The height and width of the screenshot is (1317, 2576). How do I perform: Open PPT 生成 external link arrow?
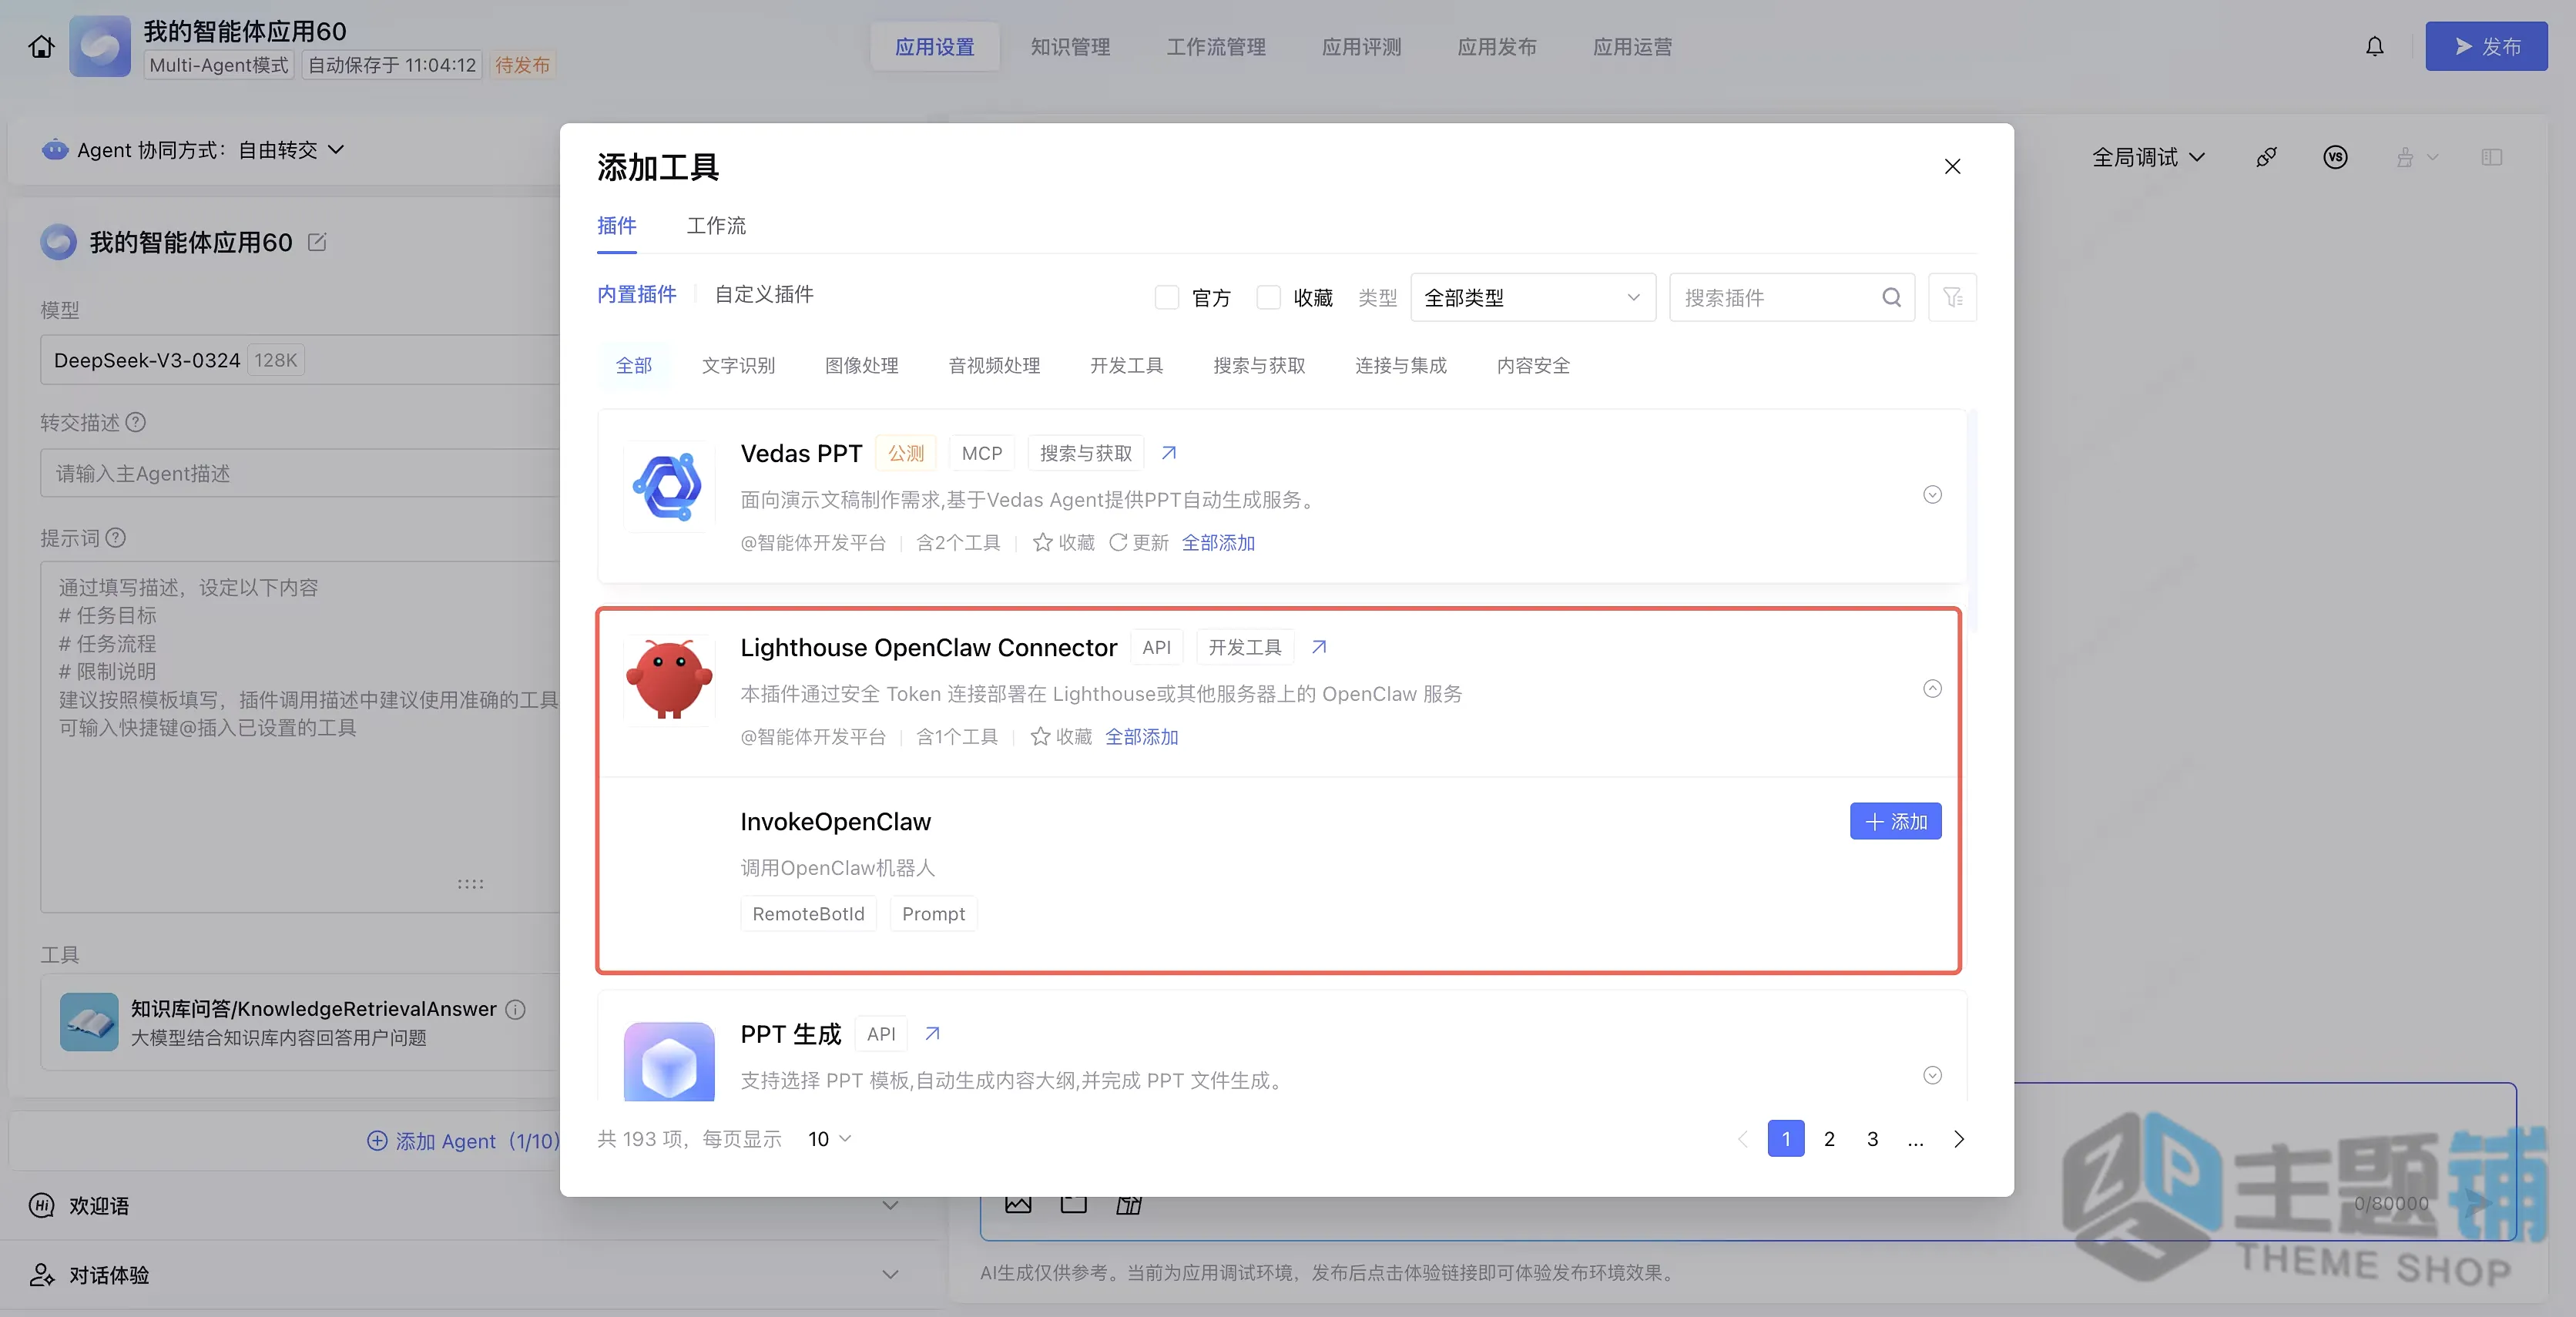click(932, 1033)
